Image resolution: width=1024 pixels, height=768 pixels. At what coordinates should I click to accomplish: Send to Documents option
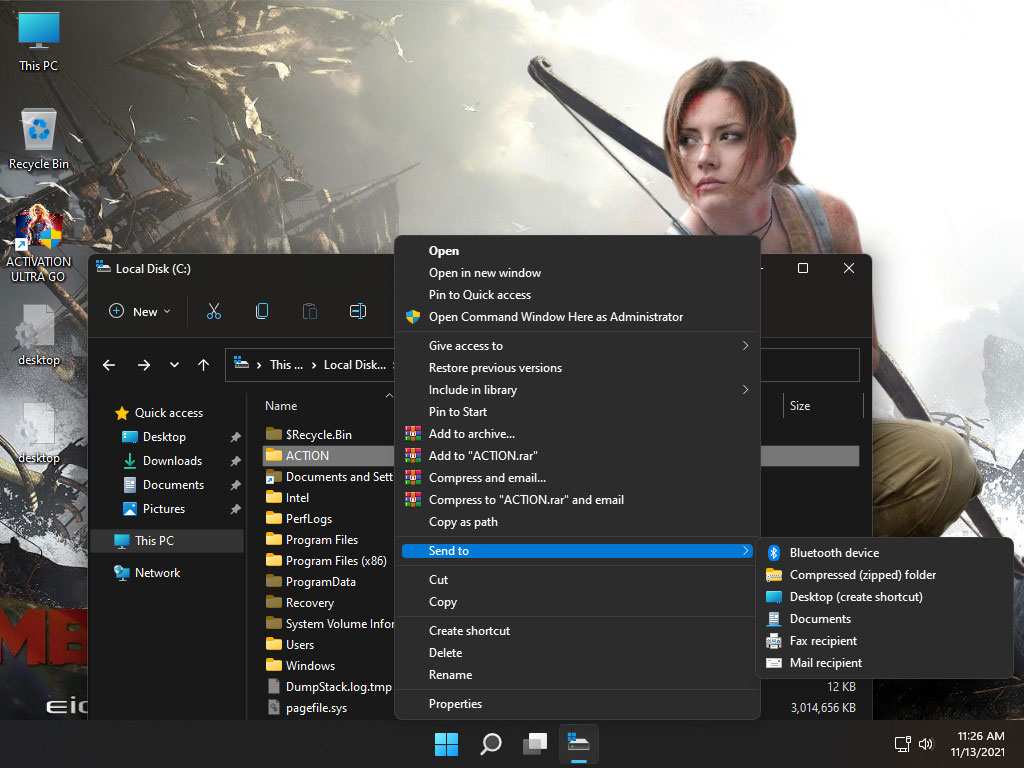pos(884,618)
